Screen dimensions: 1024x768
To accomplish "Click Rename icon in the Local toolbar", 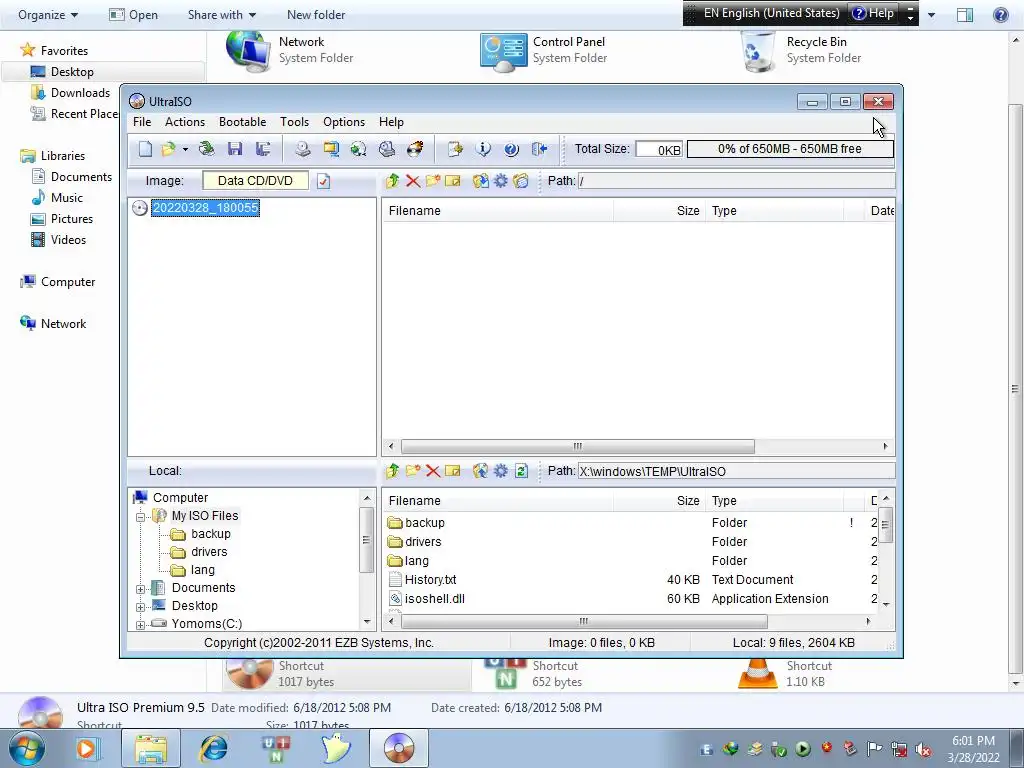I will (x=453, y=471).
